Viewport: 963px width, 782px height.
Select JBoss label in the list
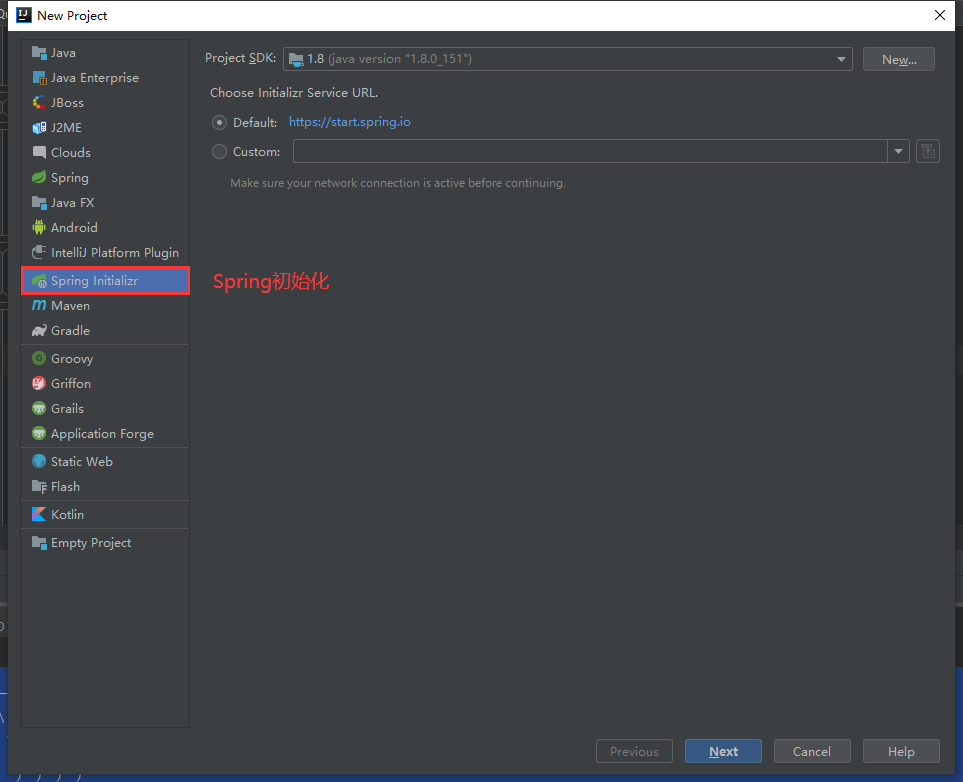[68, 103]
